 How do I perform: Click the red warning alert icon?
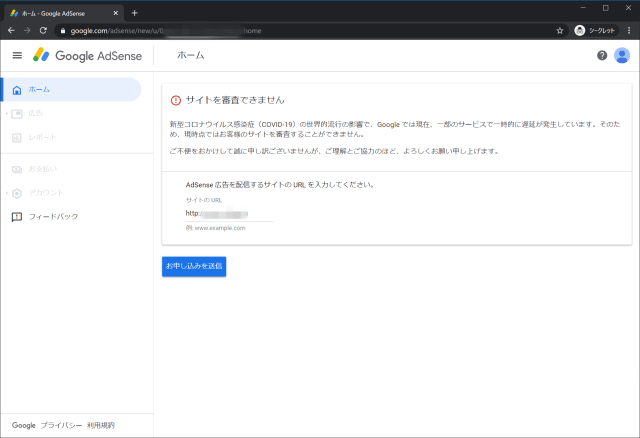[x=176, y=100]
